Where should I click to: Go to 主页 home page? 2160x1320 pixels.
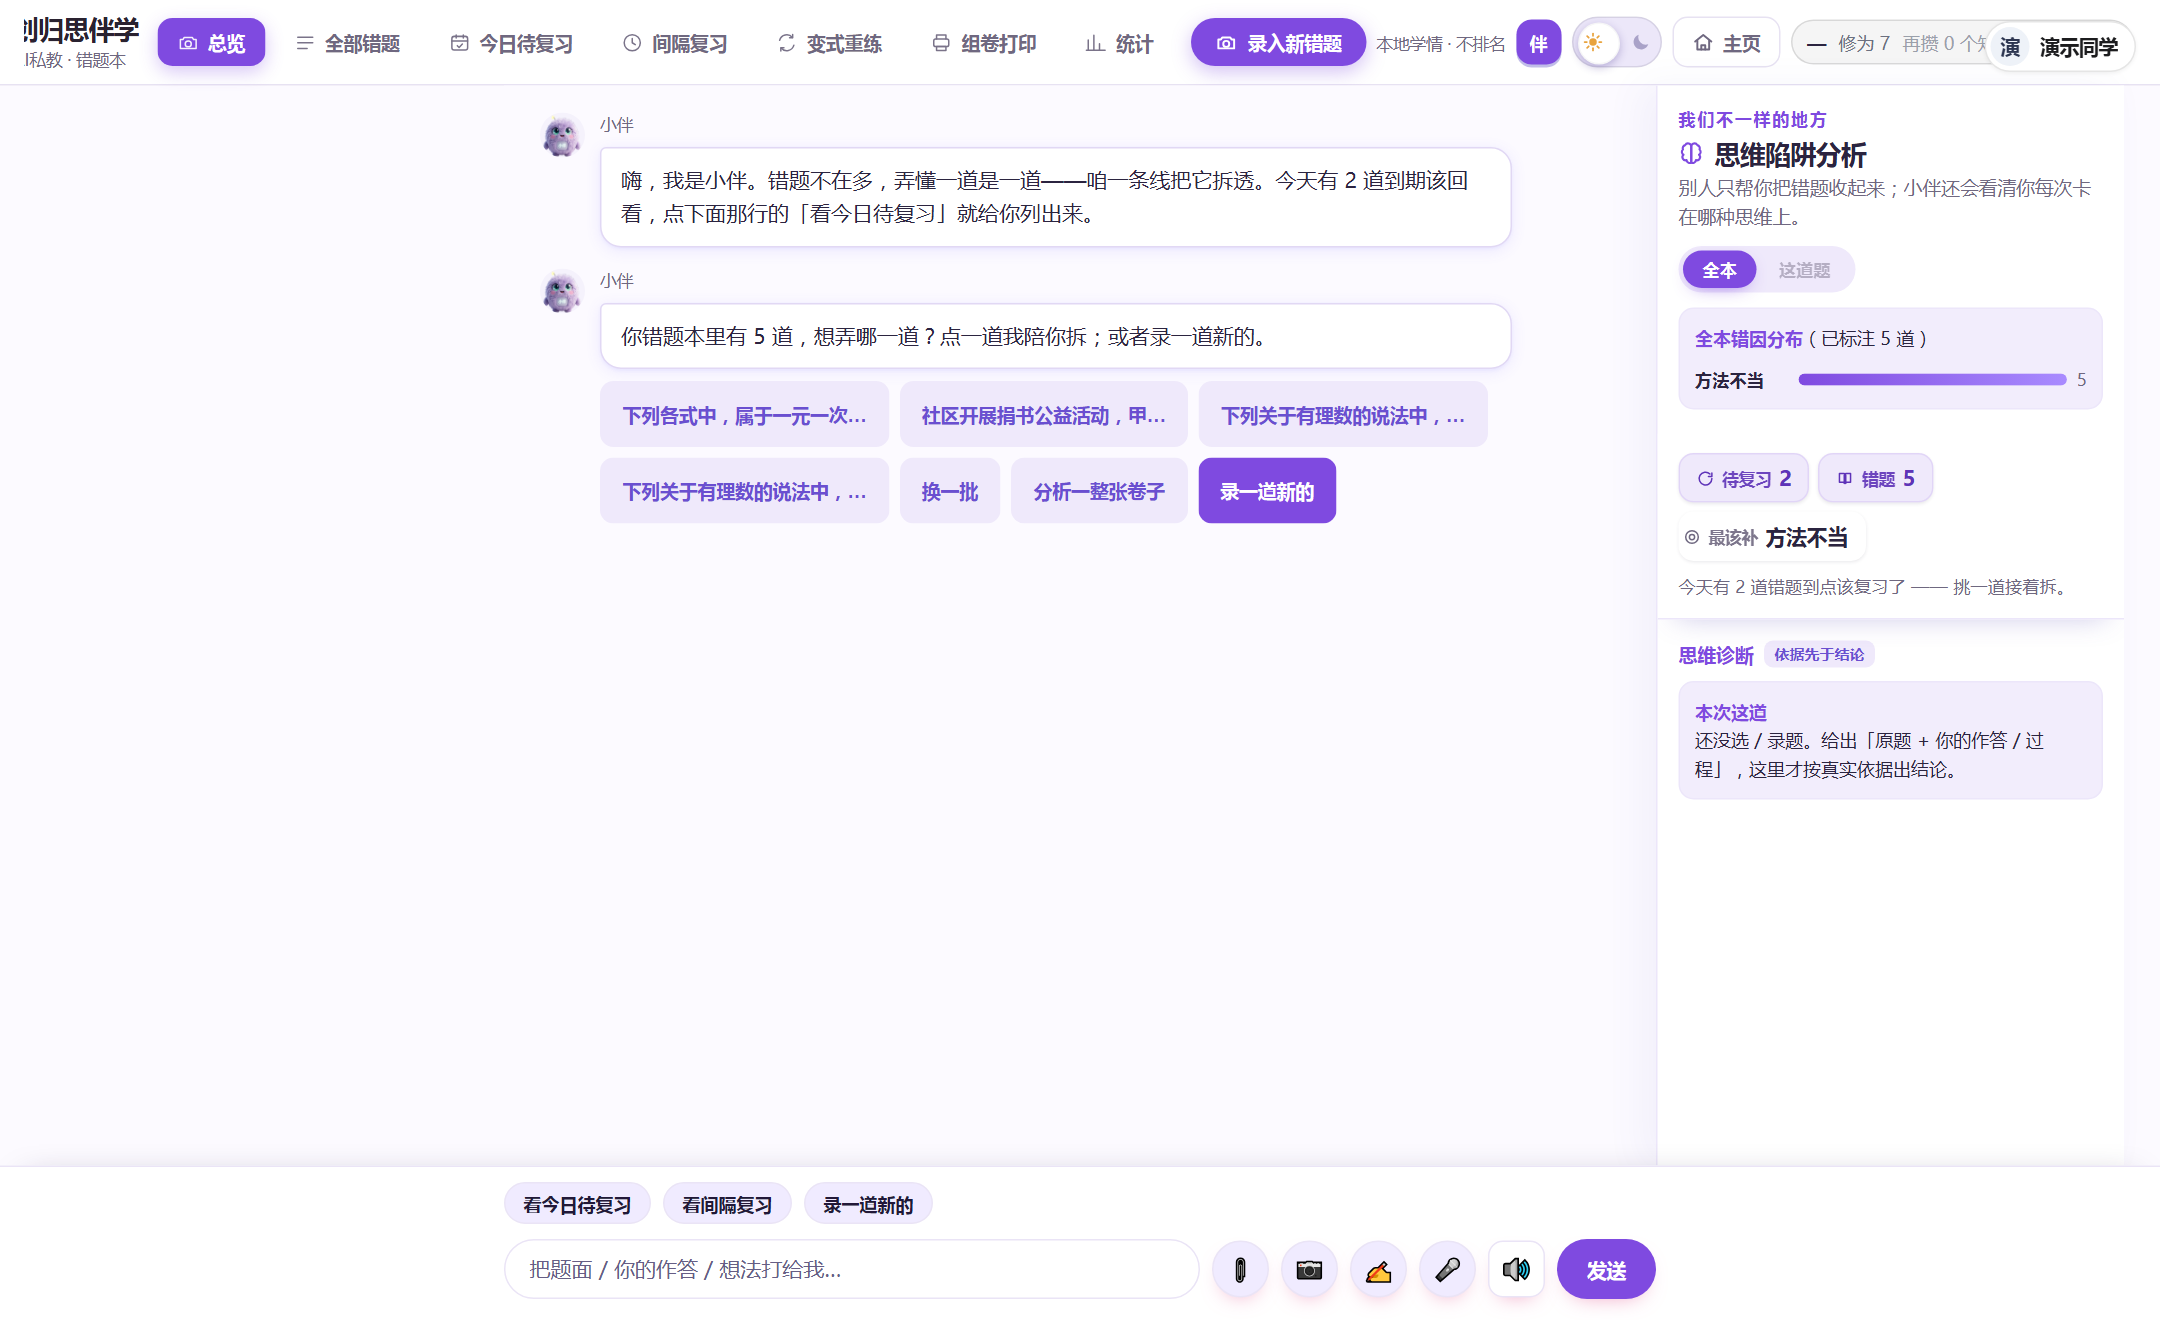coord(1726,43)
